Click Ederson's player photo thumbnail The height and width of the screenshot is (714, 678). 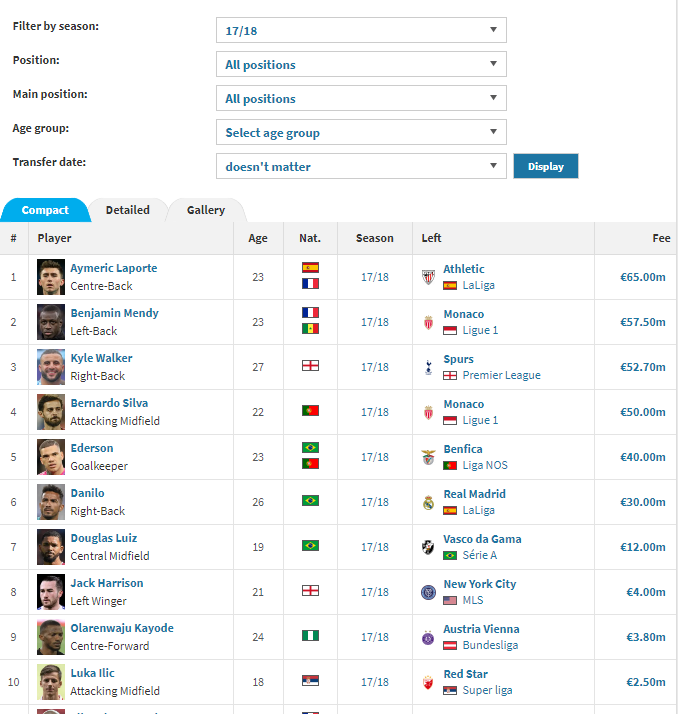coord(51,457)
